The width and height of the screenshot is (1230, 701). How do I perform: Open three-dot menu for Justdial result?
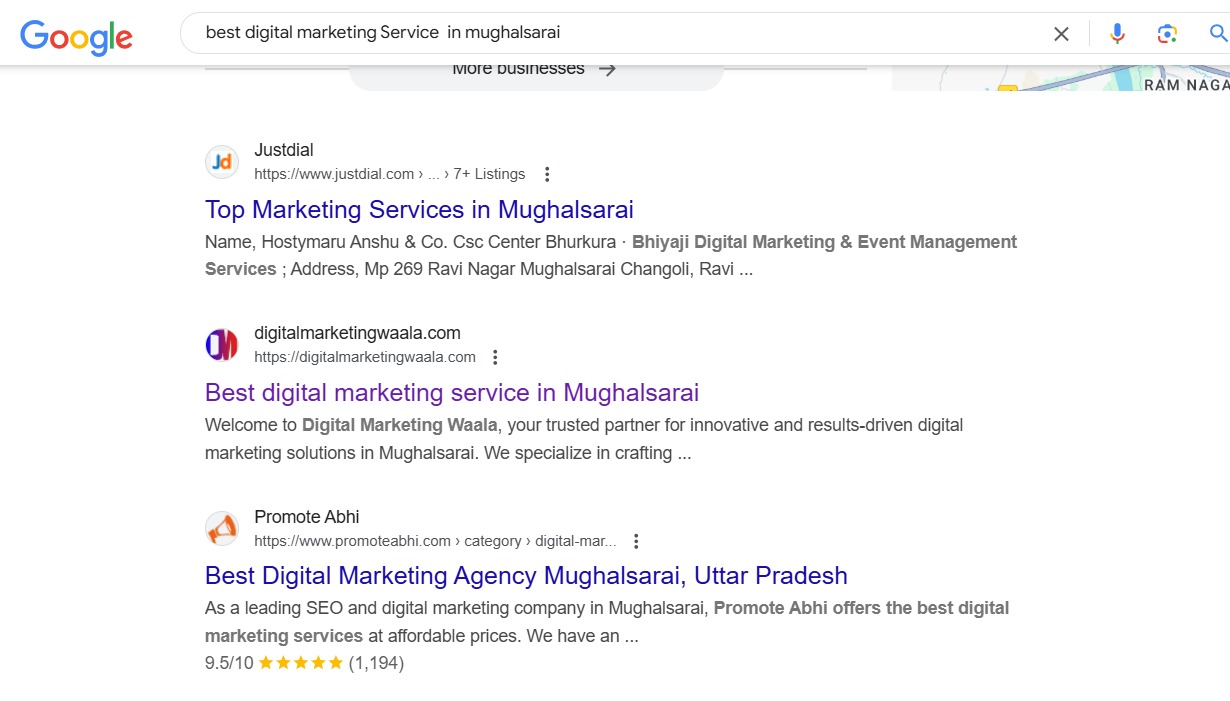point(547,175)
